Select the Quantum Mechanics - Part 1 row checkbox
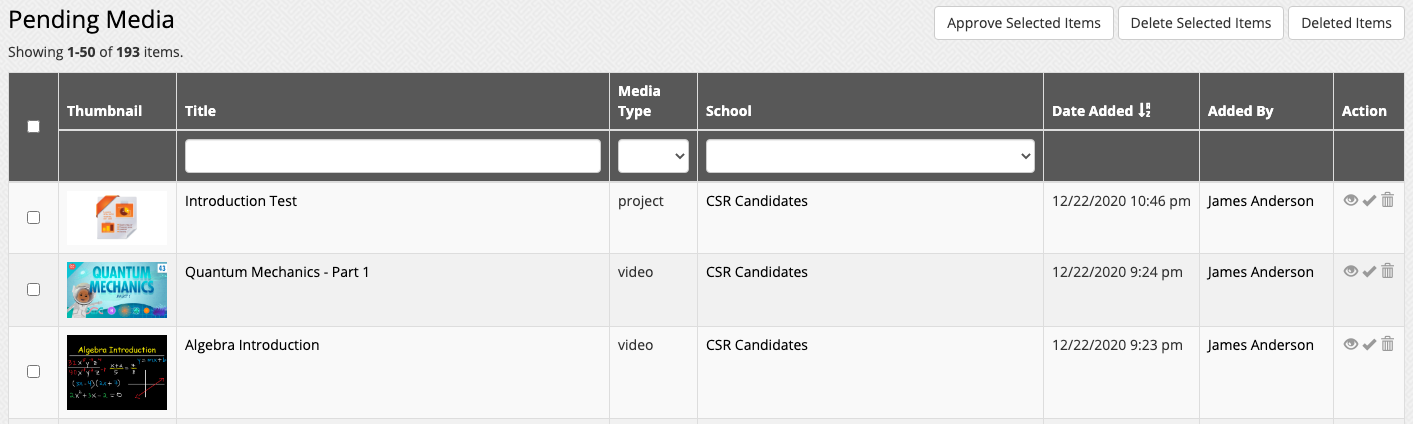 pos(33,289)
